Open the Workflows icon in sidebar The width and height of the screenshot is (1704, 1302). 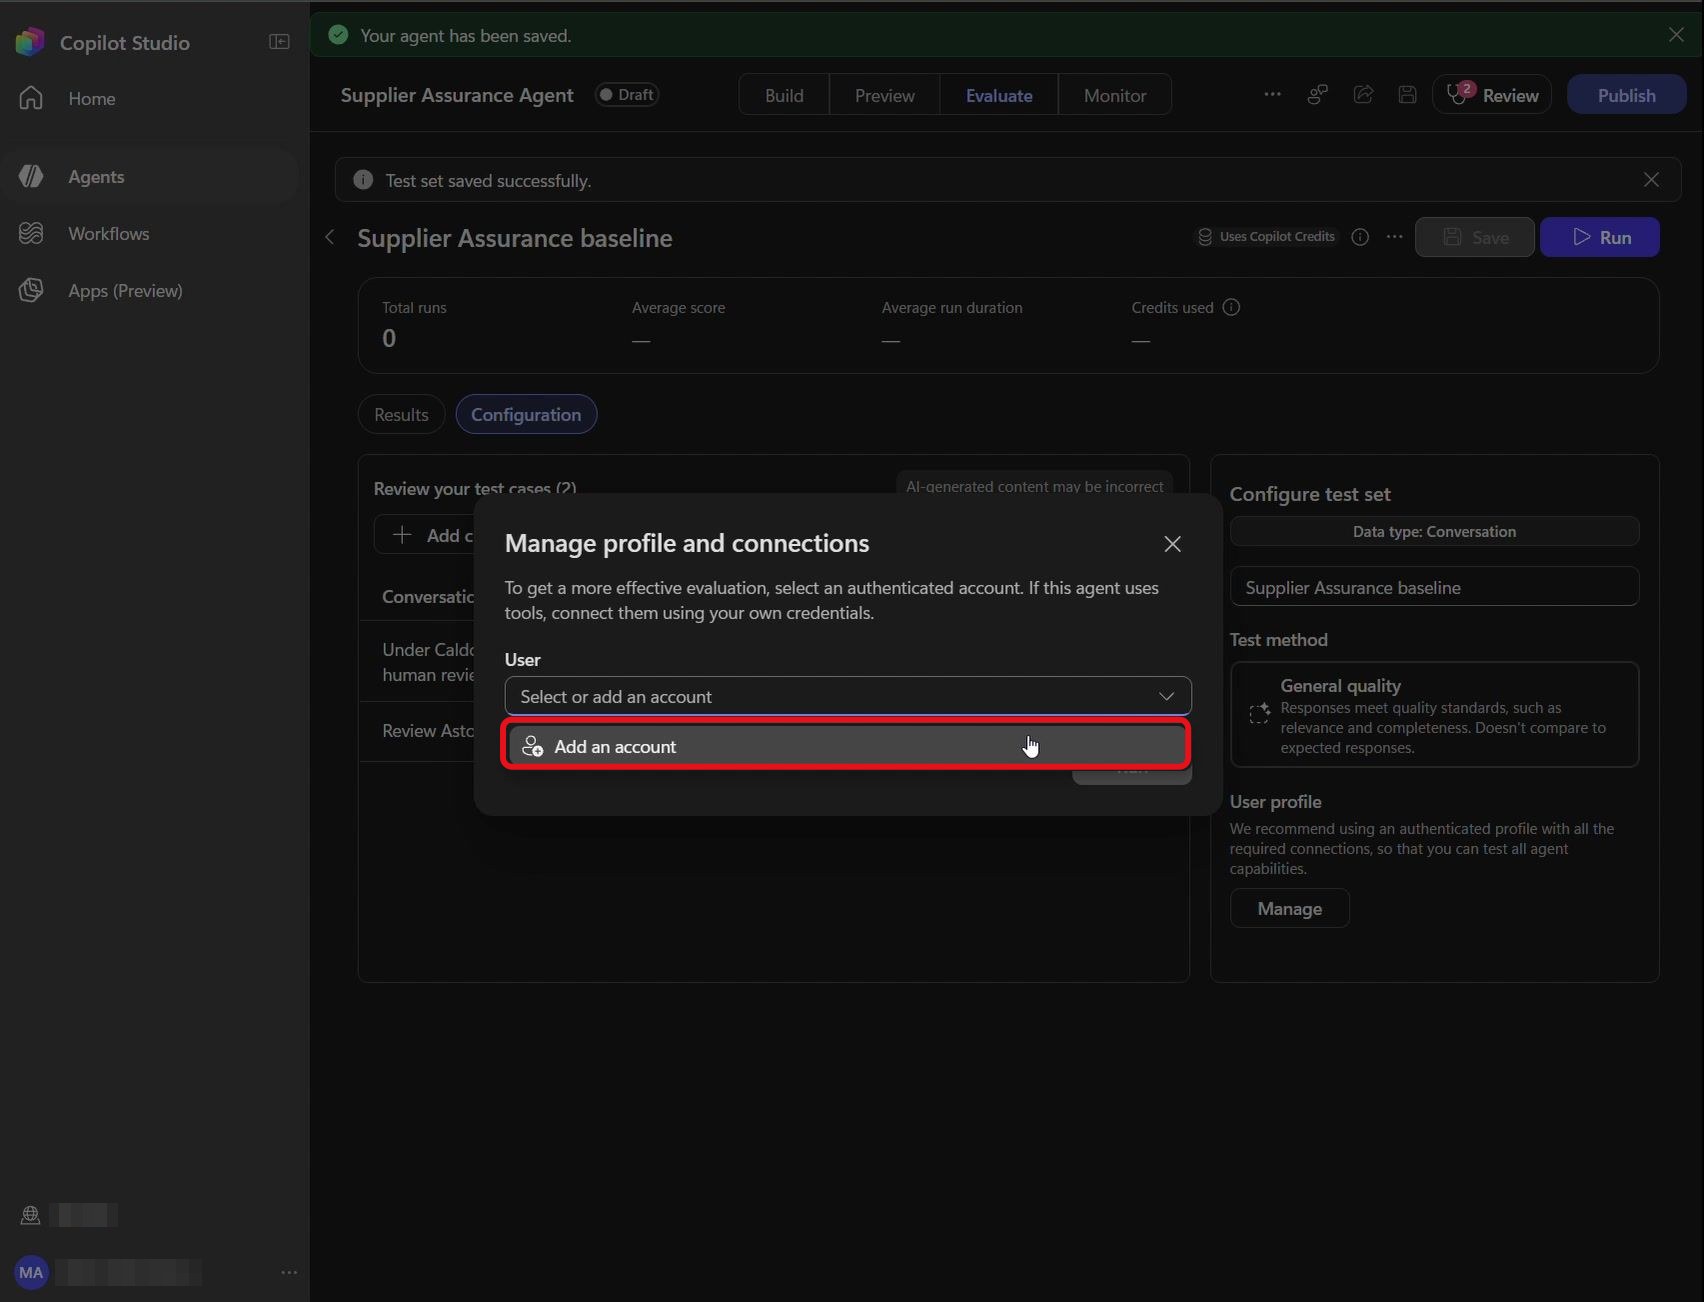(32, 233)
